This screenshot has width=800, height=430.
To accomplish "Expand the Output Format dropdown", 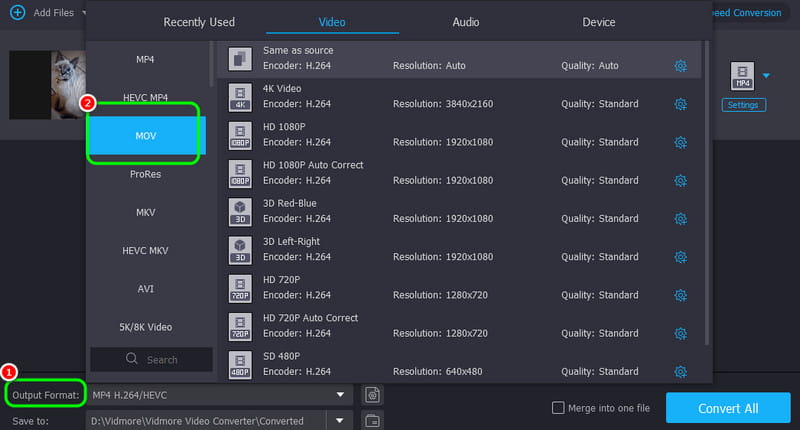I will click(x=341, y=395).
